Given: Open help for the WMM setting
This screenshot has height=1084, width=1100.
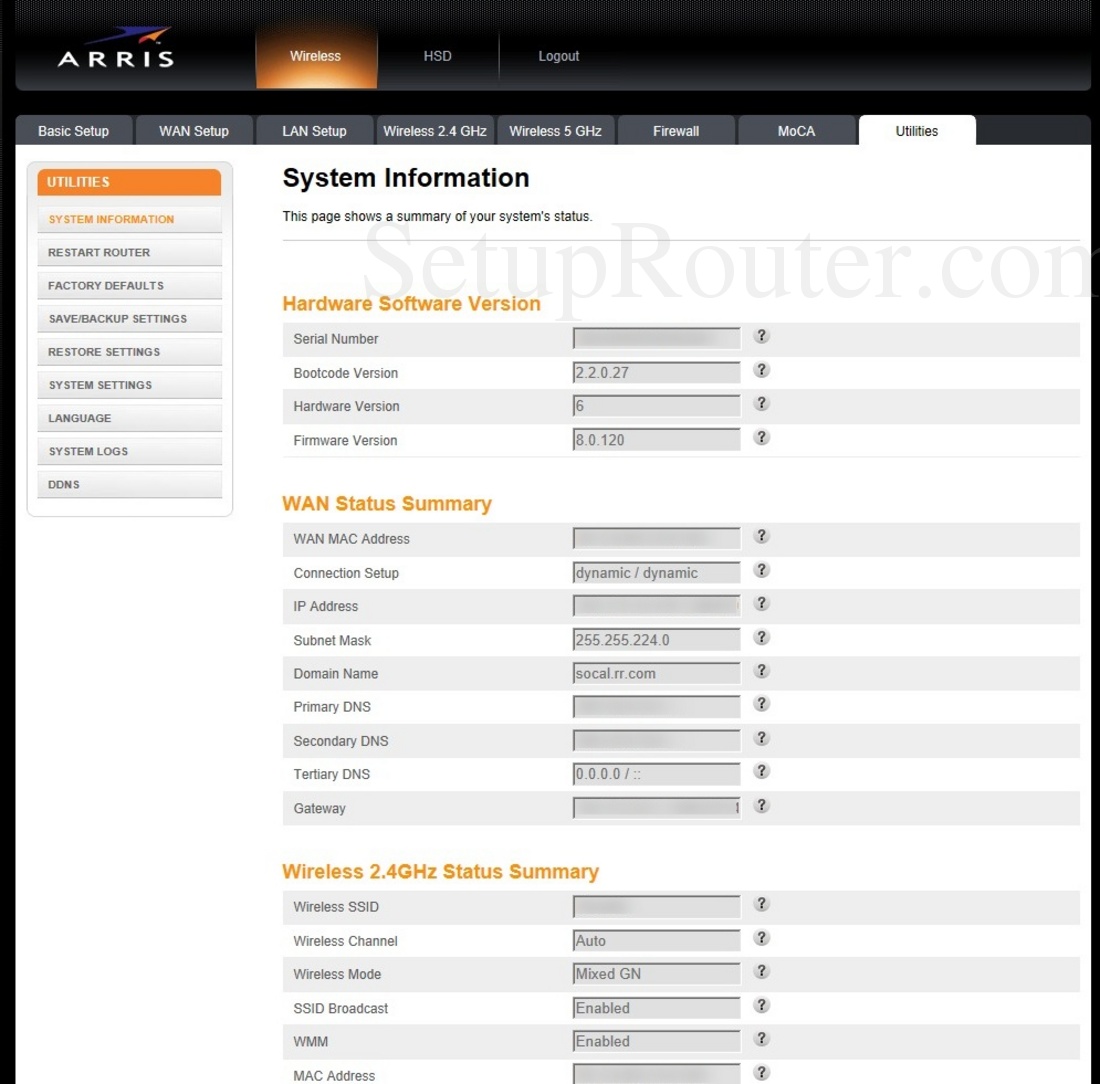Looking at the screenshot, I should click(x=761, y=1038).
